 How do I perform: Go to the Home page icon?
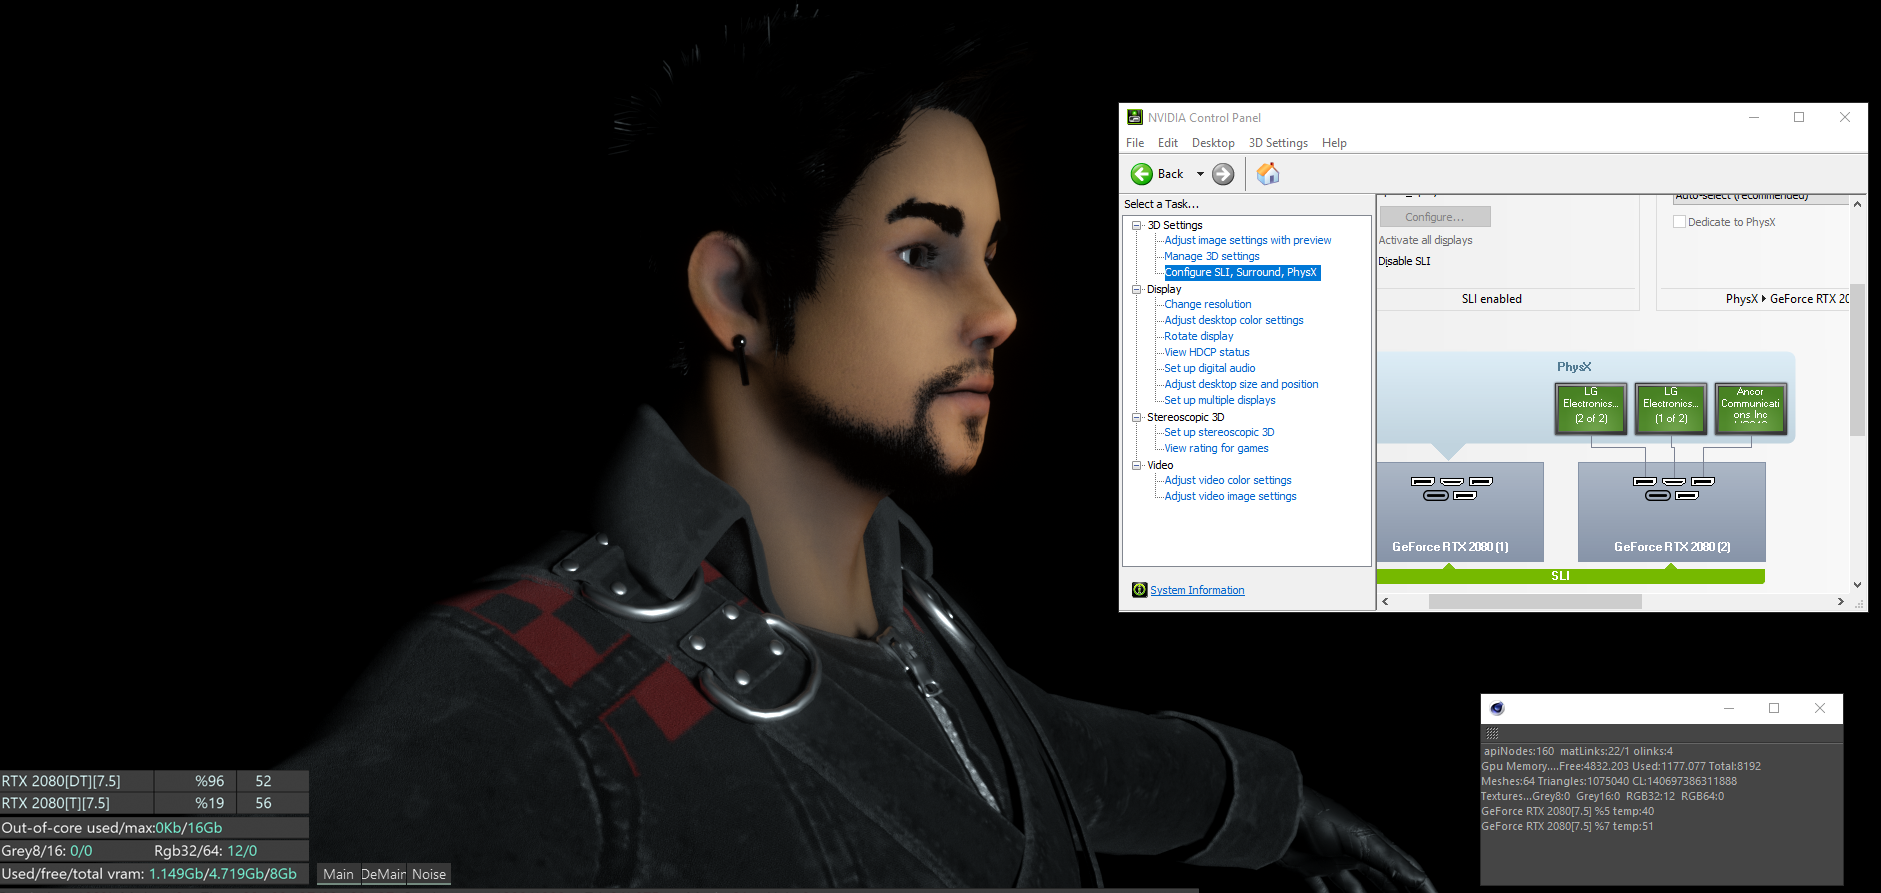[x=1268, y=174]
